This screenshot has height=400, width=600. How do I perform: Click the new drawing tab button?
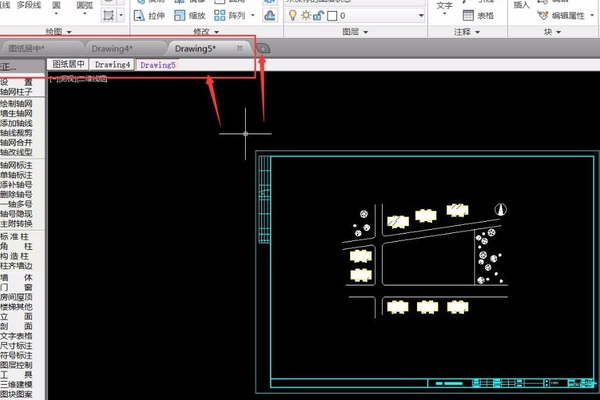(x=263, y=49)
